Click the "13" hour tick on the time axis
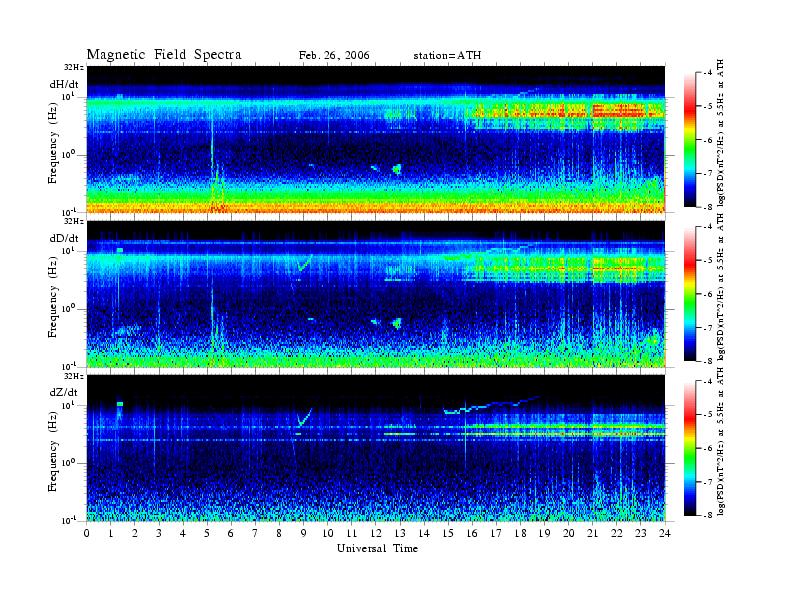Image resolution: width=792 pixels, height=612 pixels. (400, 533)
